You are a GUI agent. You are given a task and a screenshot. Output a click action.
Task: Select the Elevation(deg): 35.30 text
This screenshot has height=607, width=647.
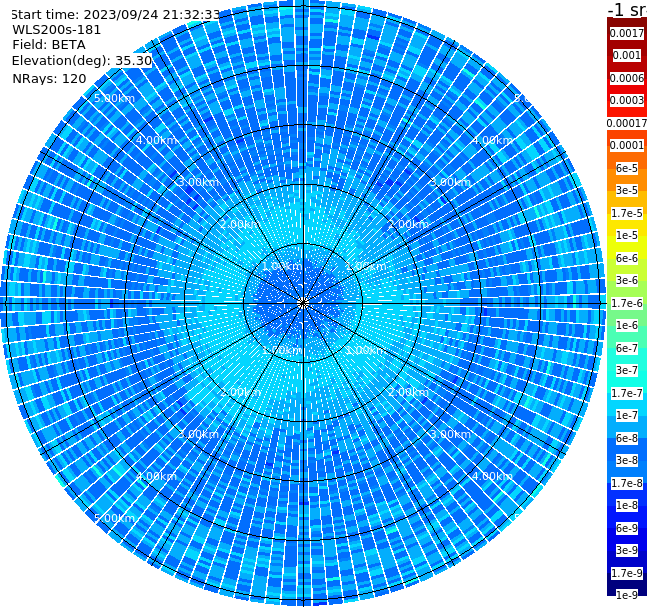coord(82,61)
